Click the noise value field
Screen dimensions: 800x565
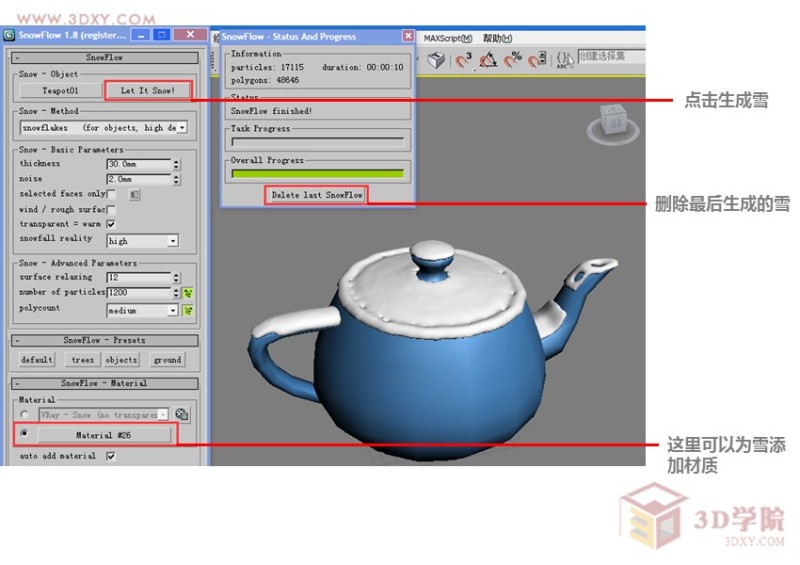coord(139,179)
